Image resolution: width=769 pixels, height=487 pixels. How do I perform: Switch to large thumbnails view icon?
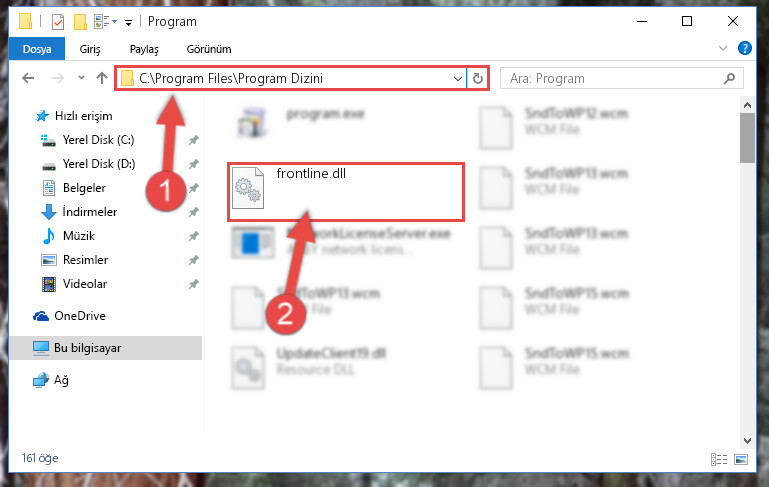(741, 459)
